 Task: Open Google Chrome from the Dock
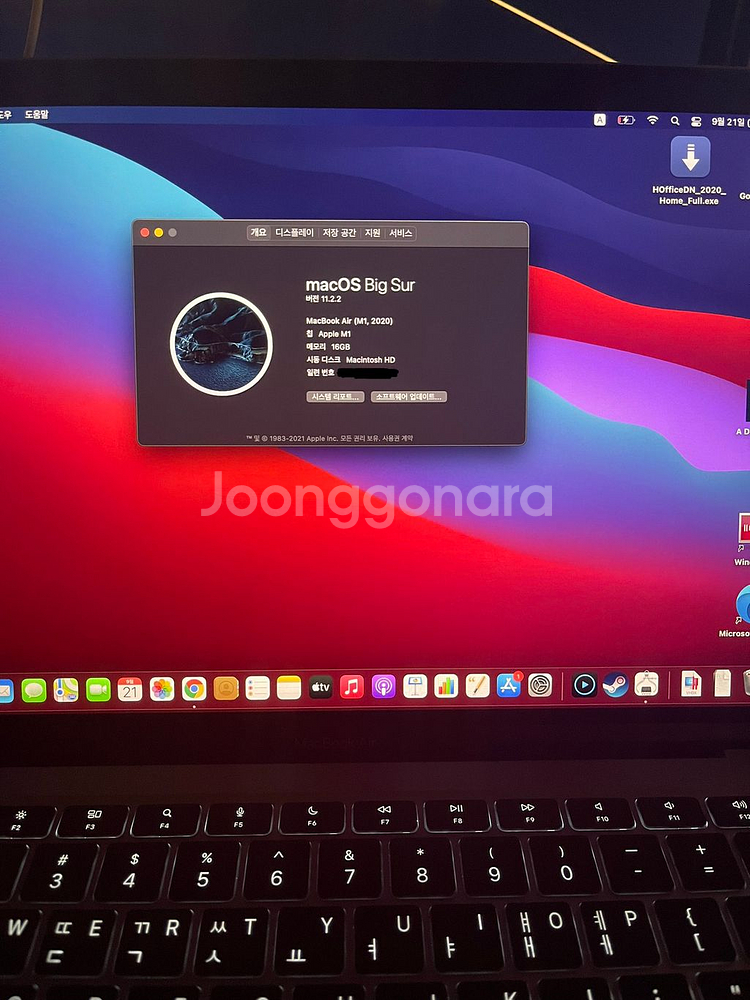194,689
